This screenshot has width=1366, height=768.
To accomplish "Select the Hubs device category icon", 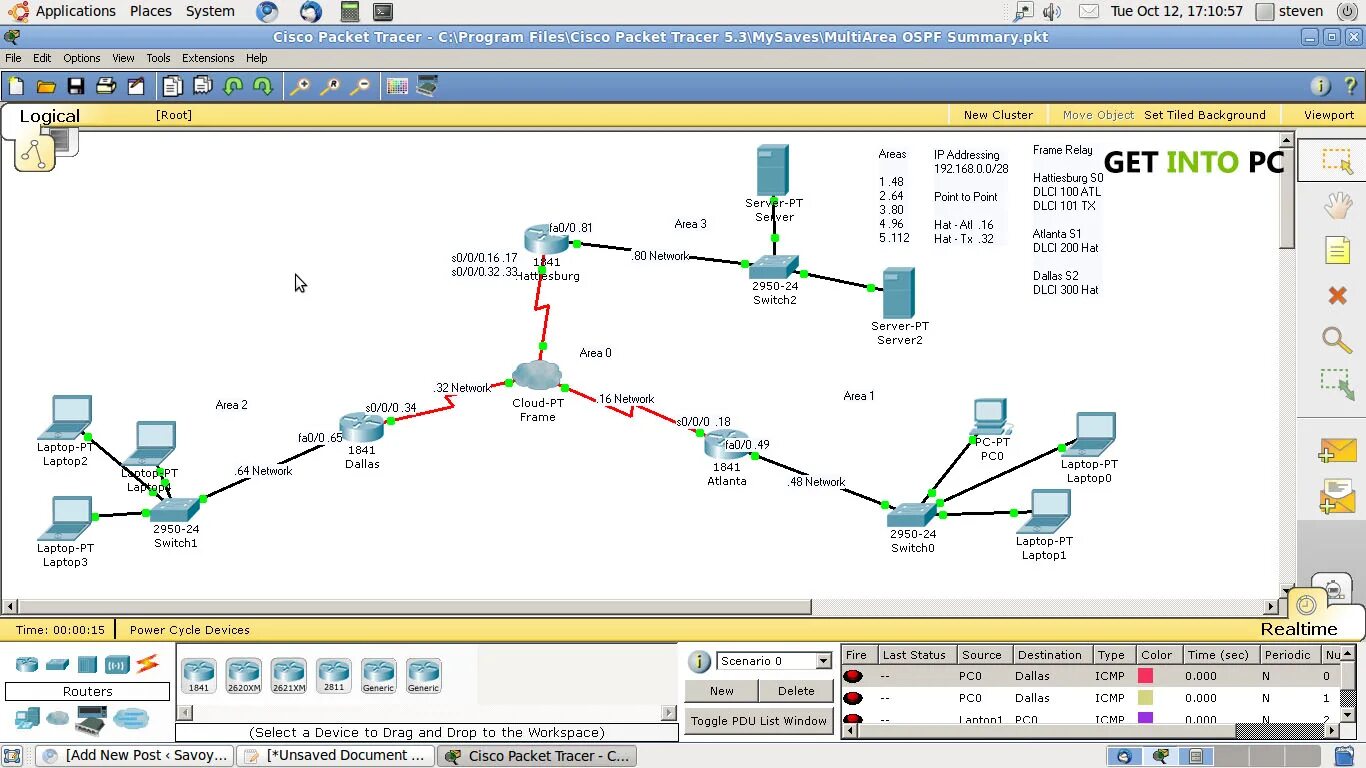I will [87, 664].
